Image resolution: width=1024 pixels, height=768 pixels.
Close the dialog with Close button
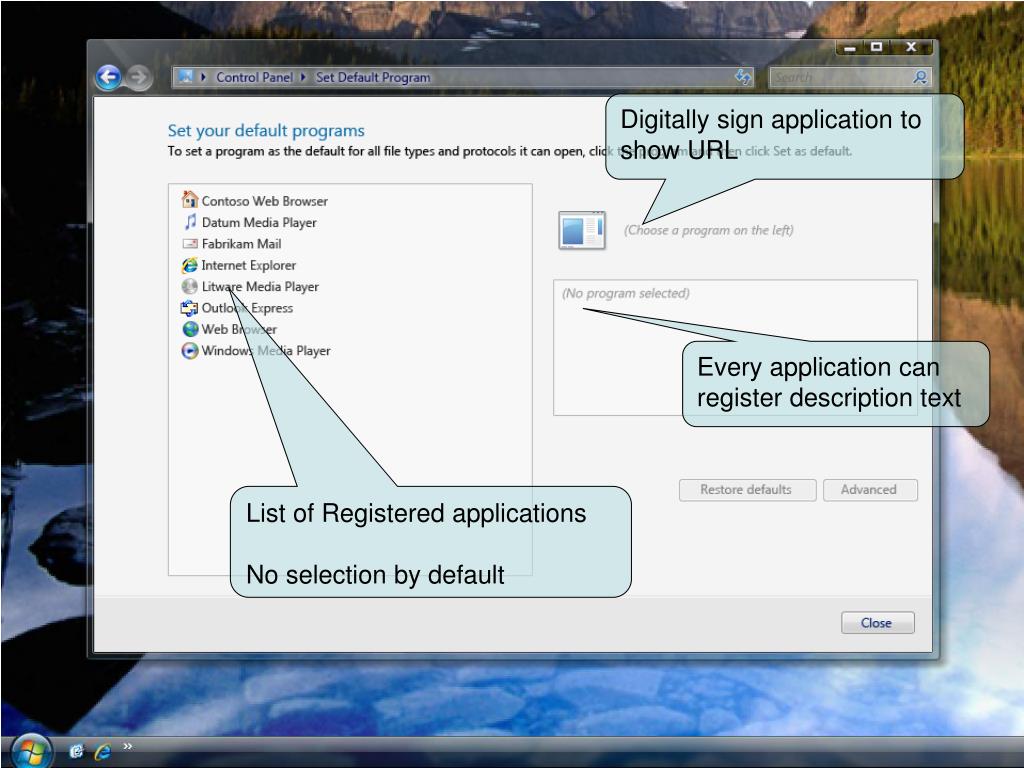877,623
